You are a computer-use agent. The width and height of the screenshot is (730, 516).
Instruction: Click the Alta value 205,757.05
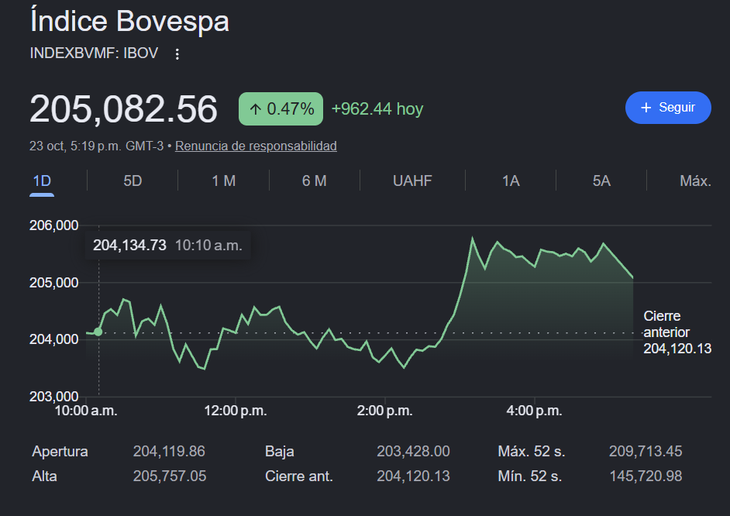(169, 476)
